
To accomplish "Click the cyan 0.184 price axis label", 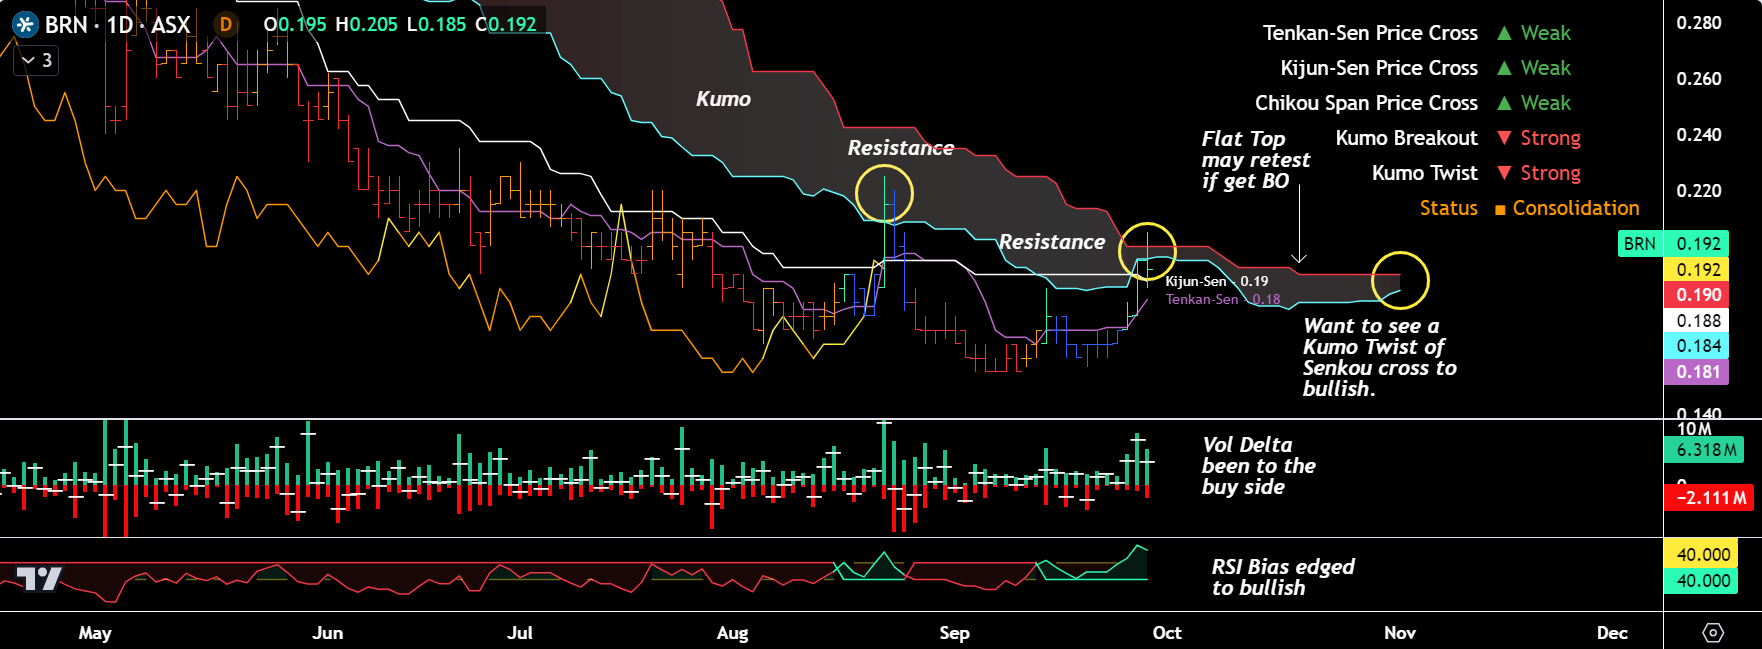I will 1698,346.
